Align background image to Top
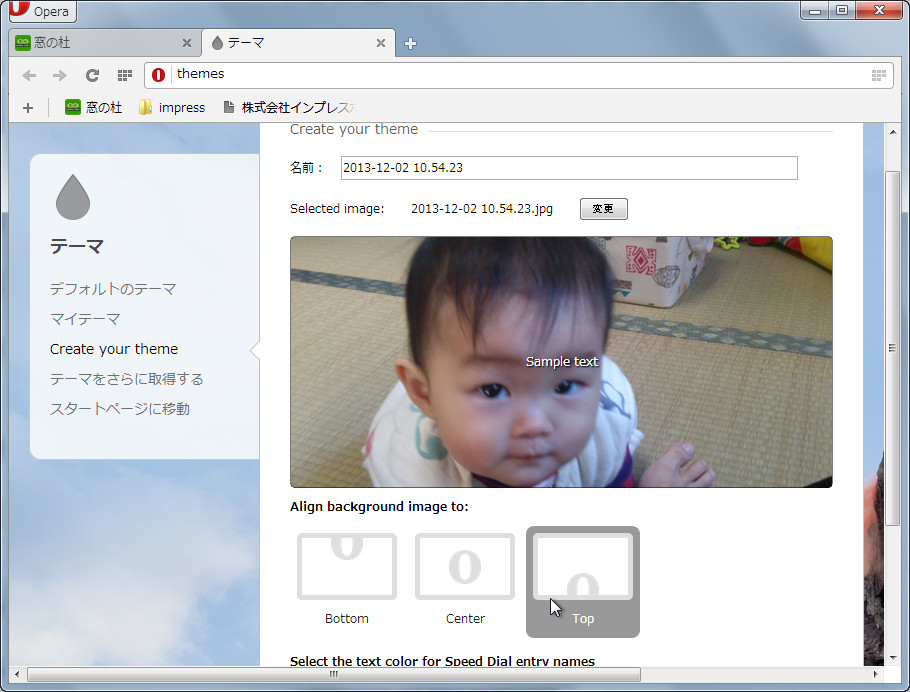This screenshot has height=692, width=910. [582, 566]
